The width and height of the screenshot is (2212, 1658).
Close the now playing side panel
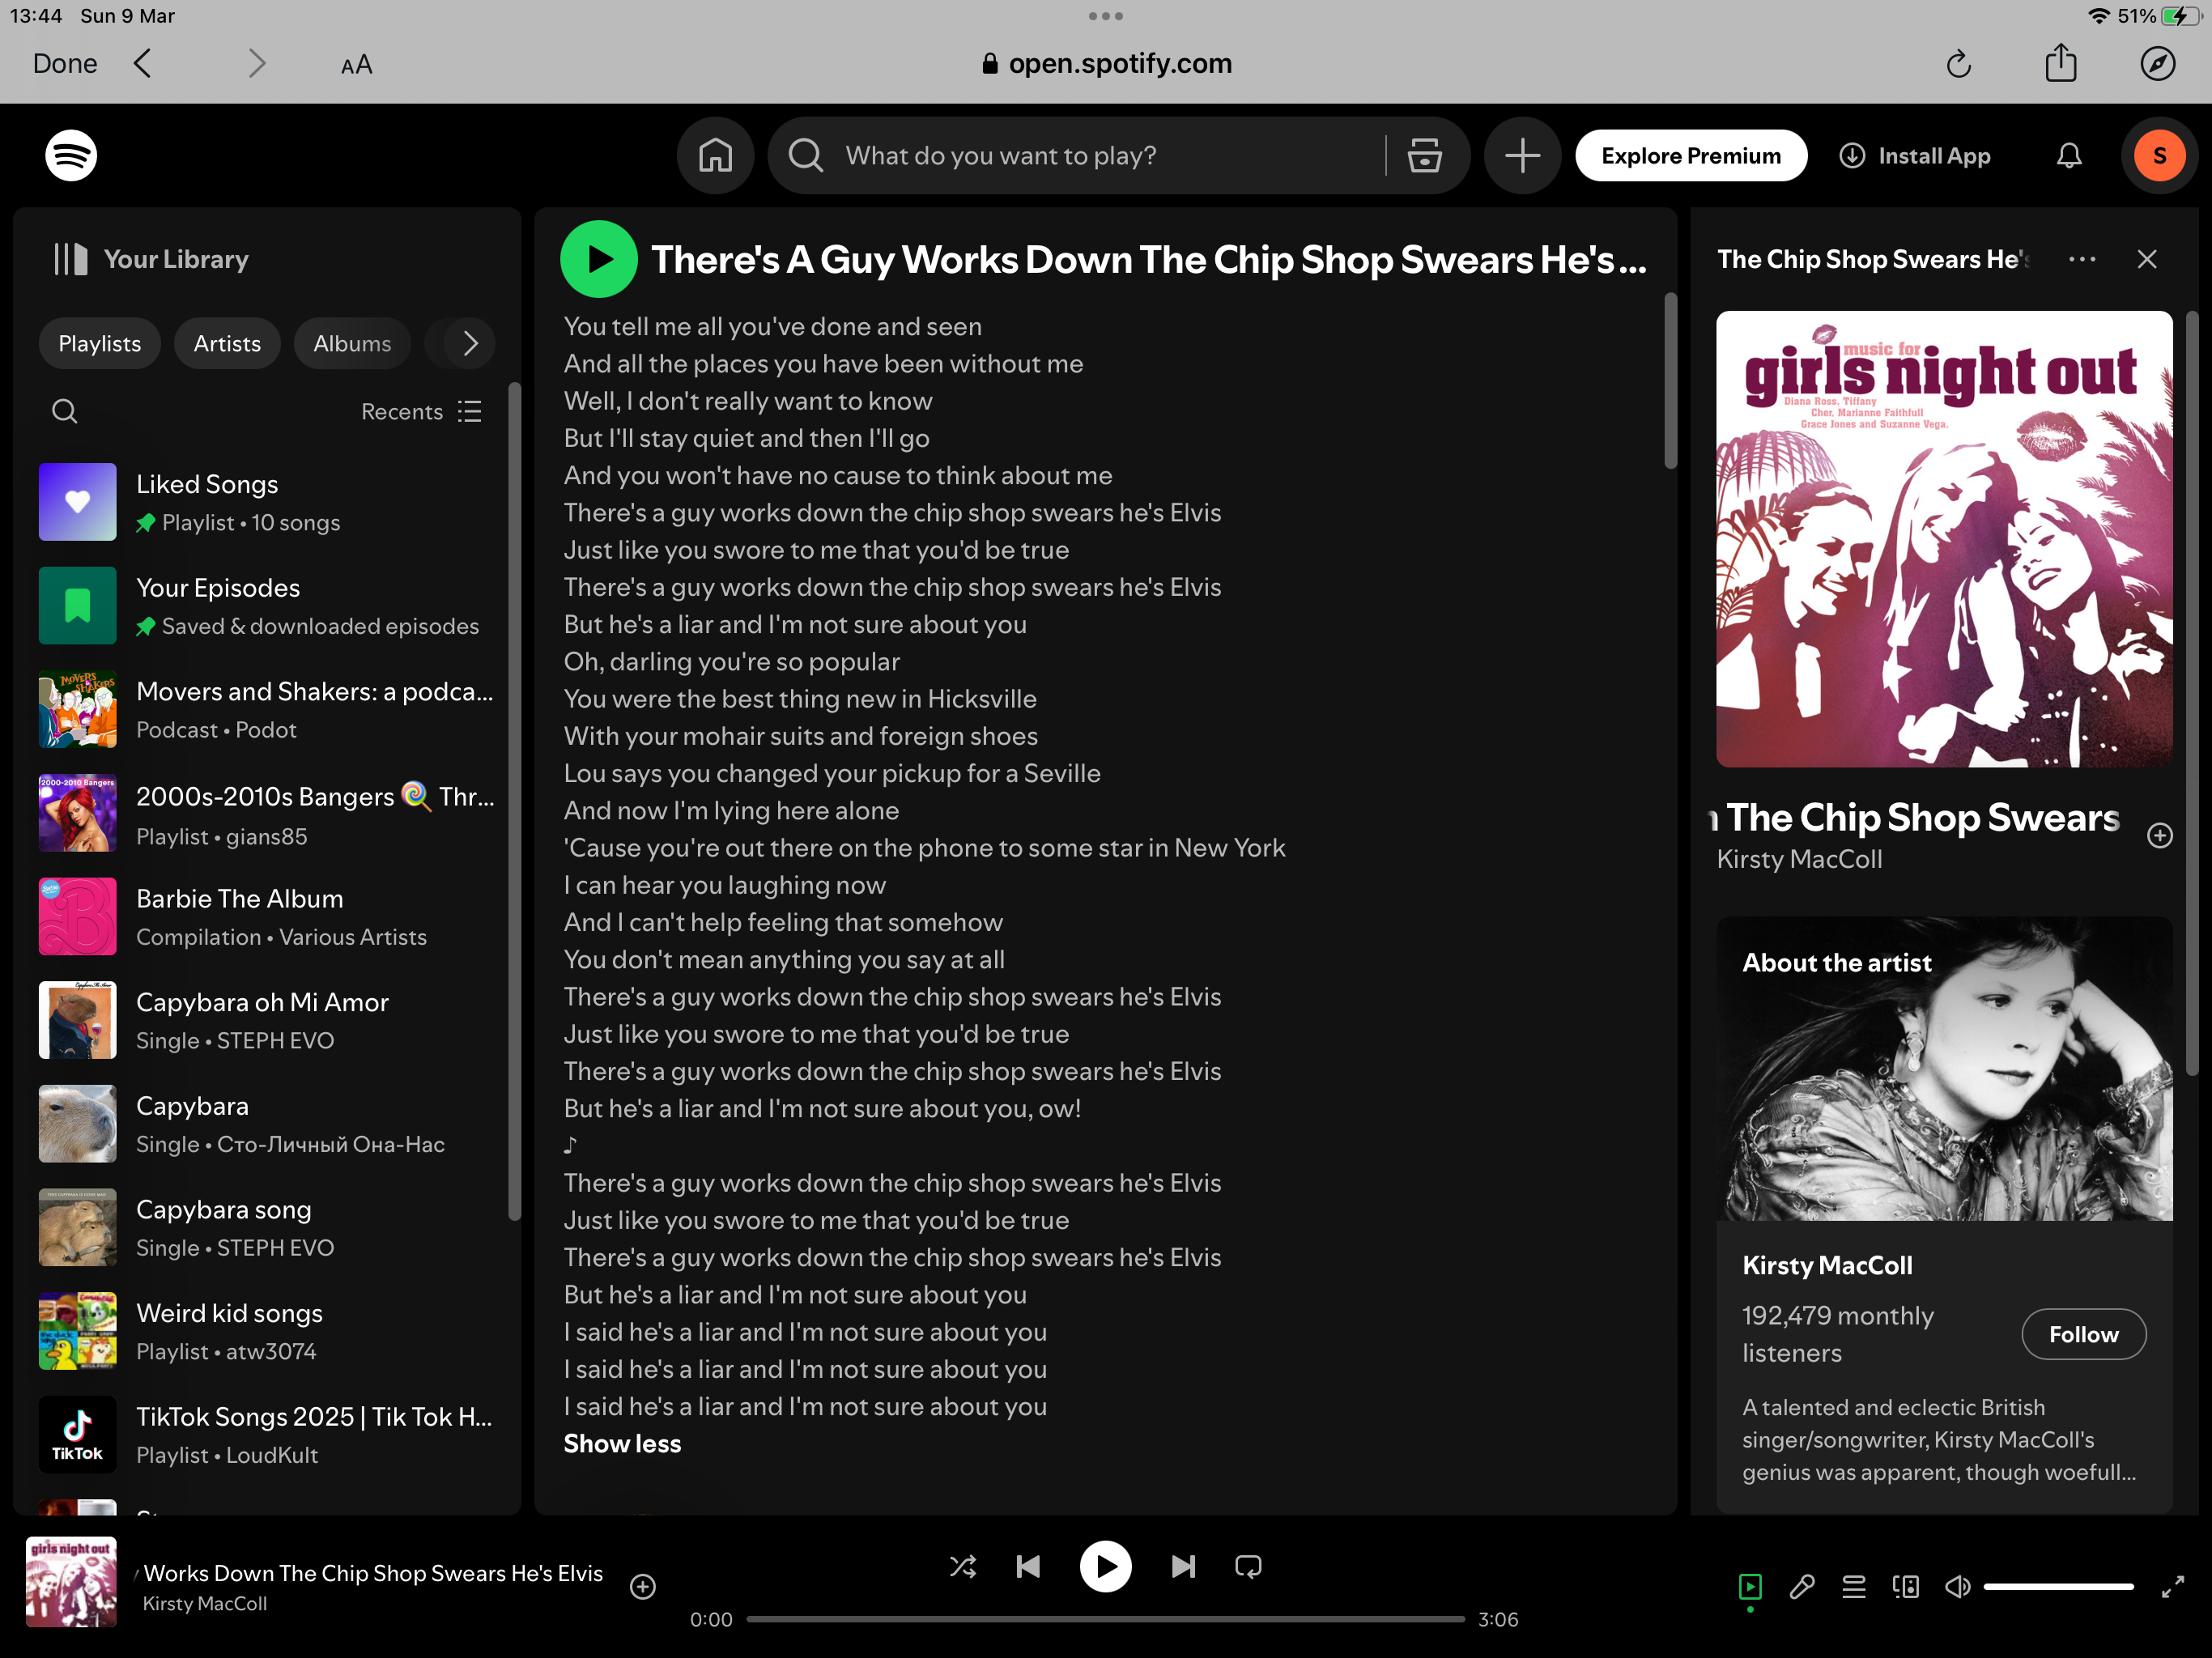click(2146, 259)
